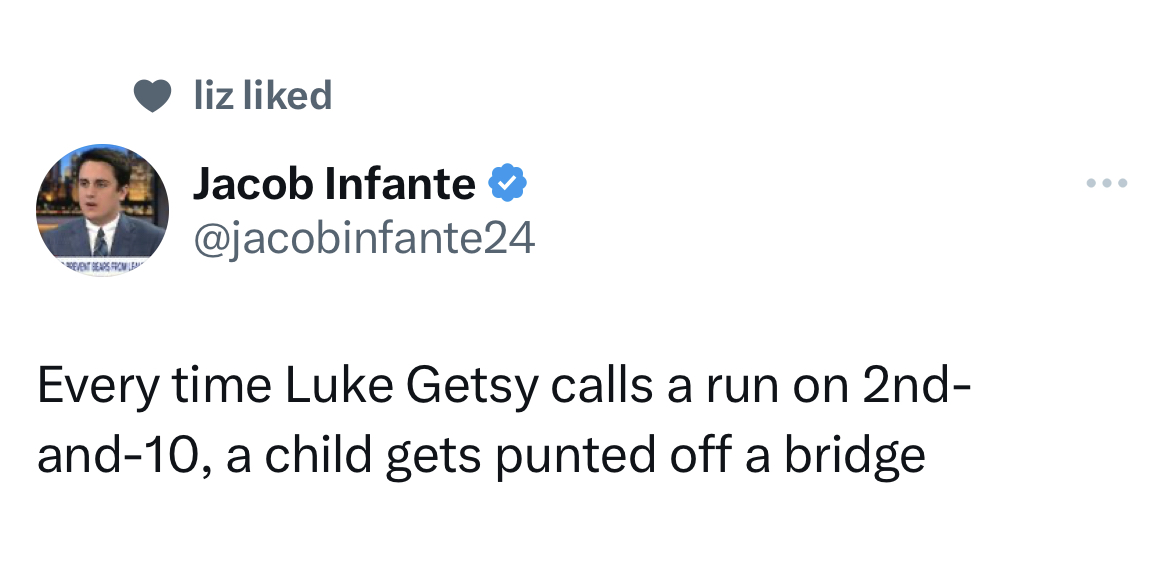1170x568 pixels.
Task: Open Jacob Infante's profile picture
Action: coord(102,209)
